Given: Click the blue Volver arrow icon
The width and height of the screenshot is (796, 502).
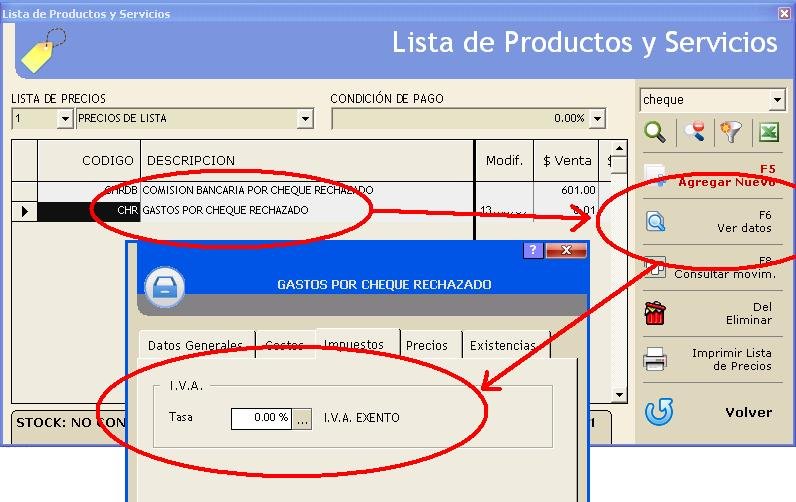Looking at the screenshot, I should tap(659, 411).
